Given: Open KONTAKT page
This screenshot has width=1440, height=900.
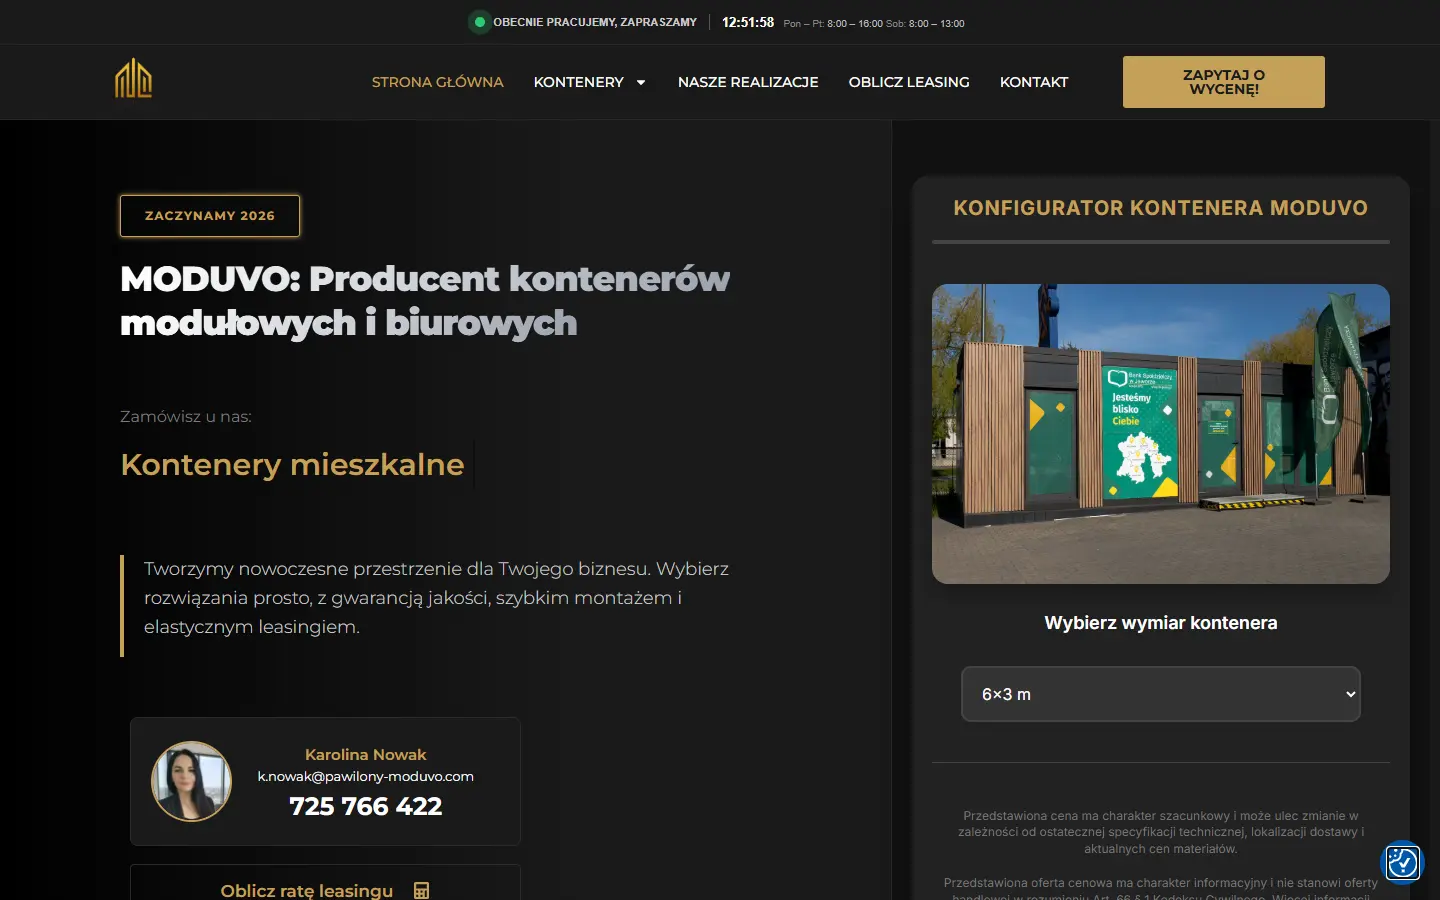Looking at the screenshot, I should pyautogui.click(x=1034, y=82).
